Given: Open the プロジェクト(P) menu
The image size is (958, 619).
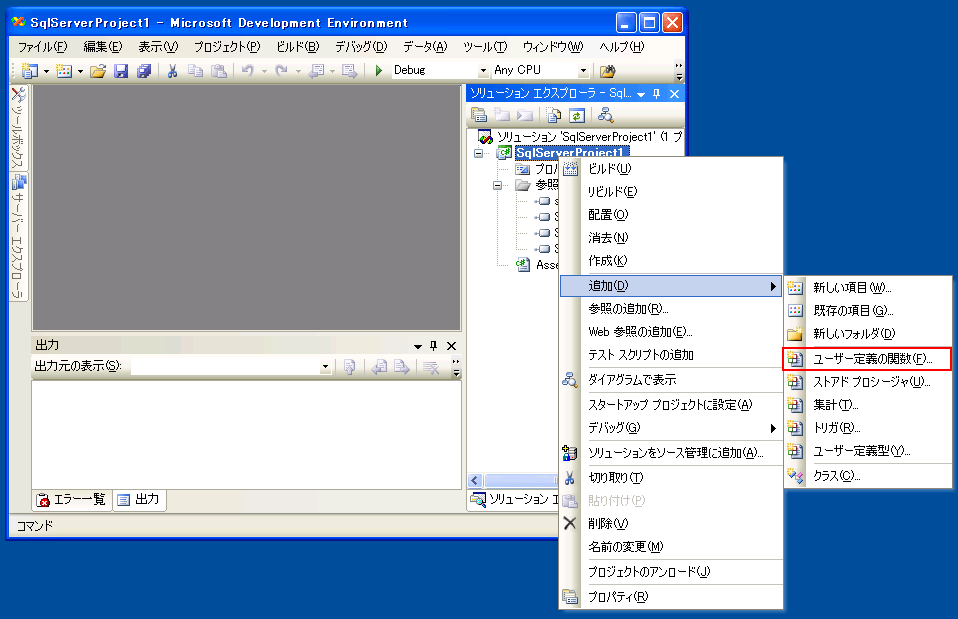Looking at the screenshot, I should pyautogui.click(x=227, y=47).
